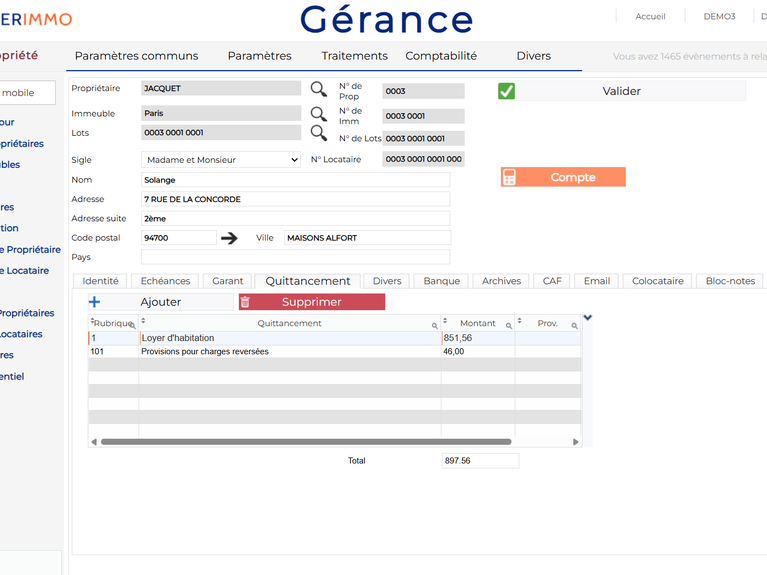The image size is (767, 575).
Task: Click the mobile search box in sidebar
Action: tap(27, 92)
